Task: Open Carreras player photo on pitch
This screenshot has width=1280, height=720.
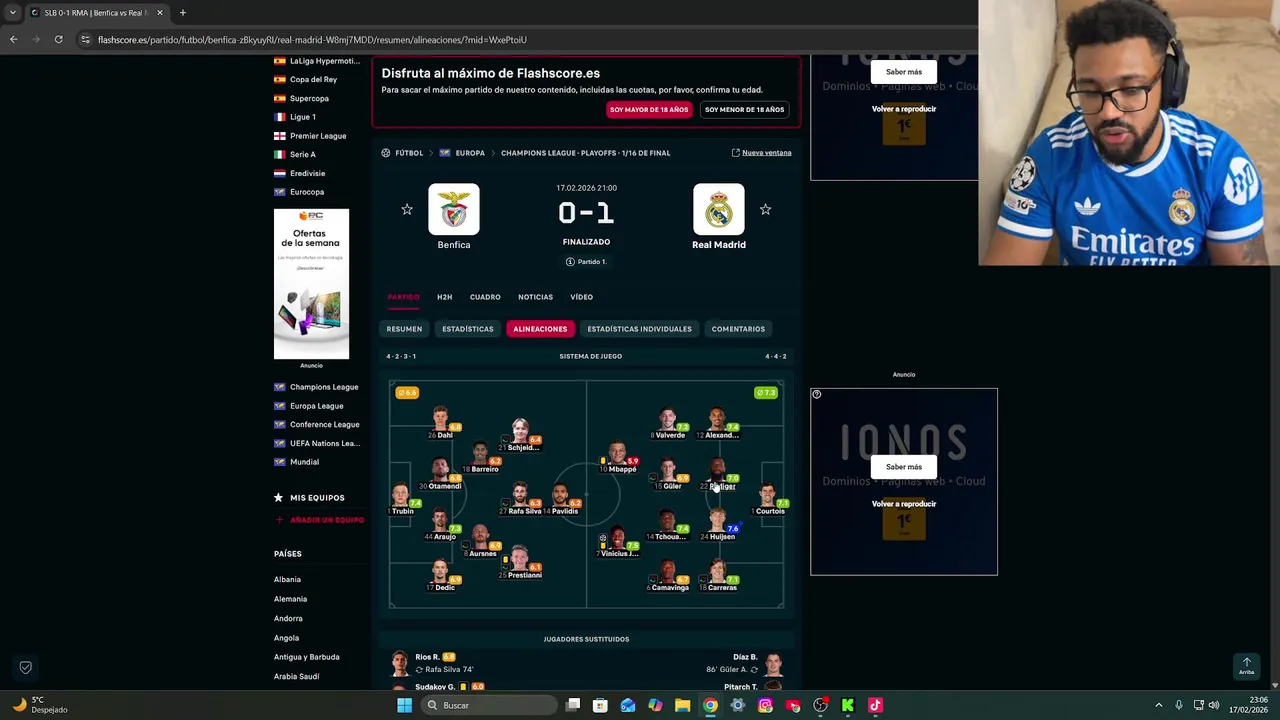Action: [x=717, y=572]
